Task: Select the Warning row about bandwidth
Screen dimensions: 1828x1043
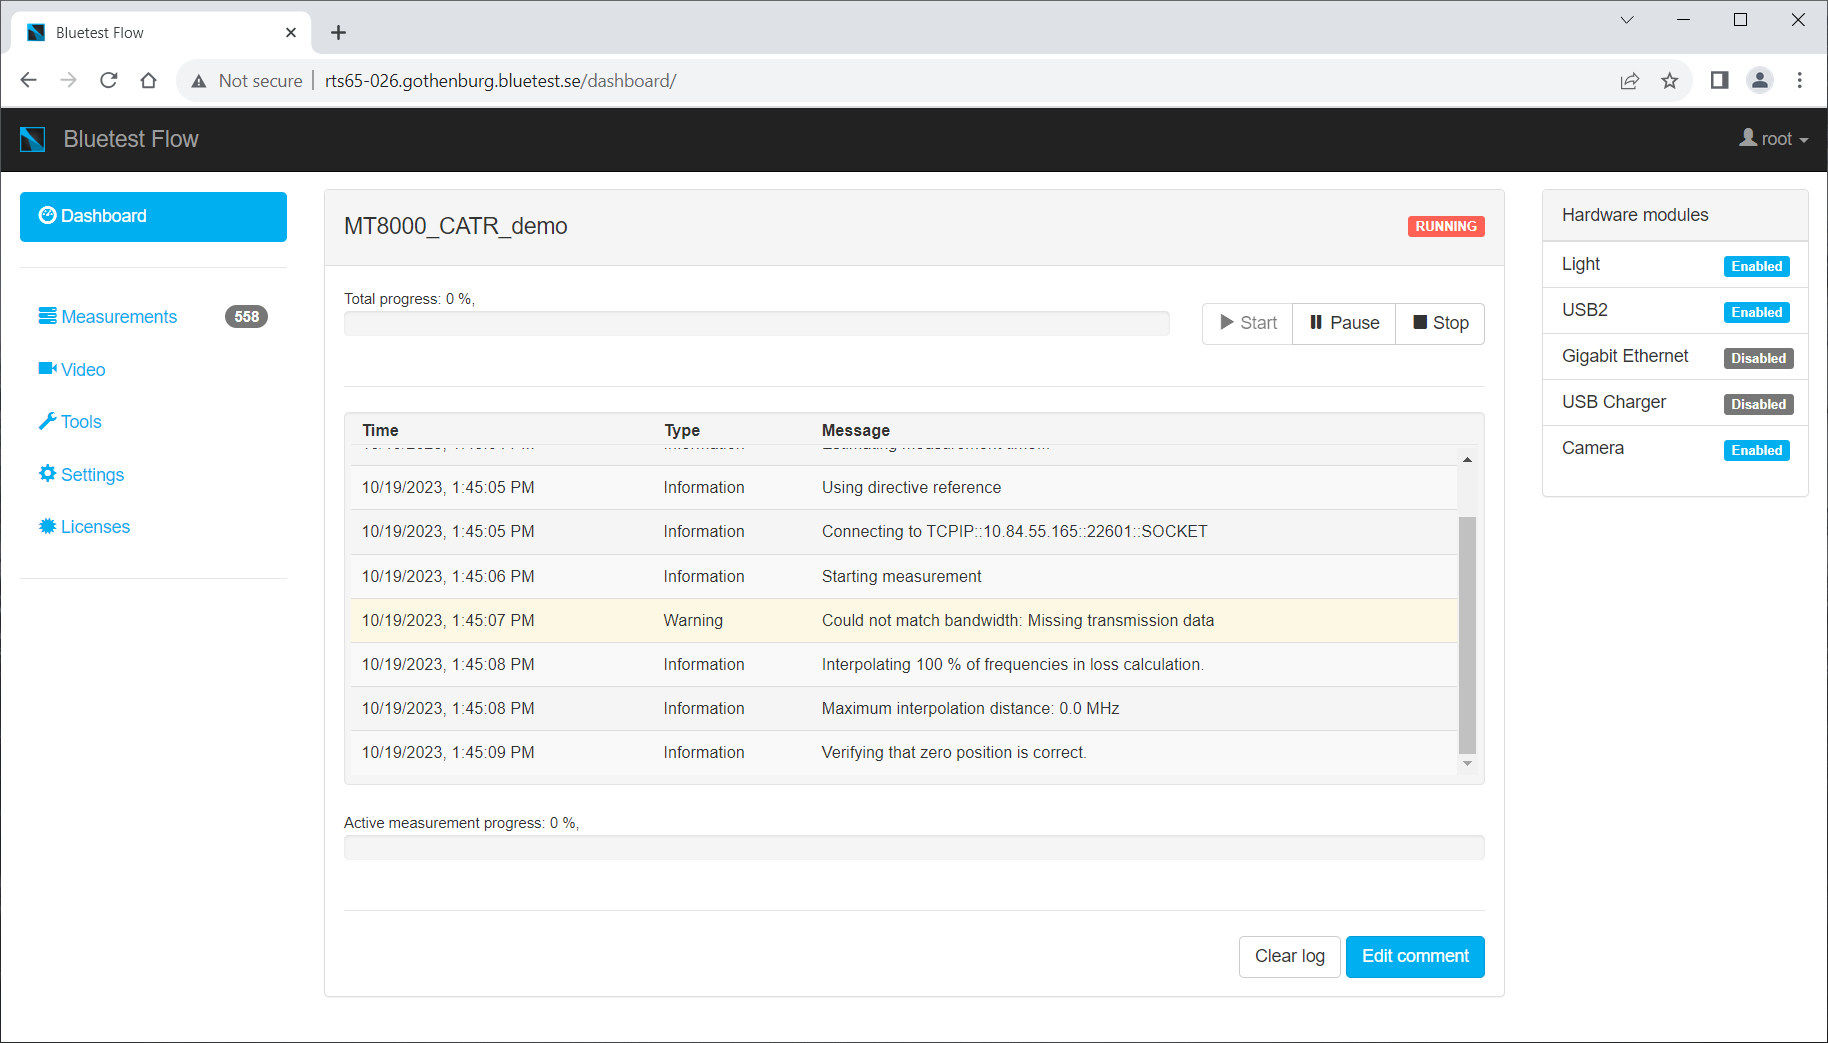Action: (x=904, y=621)
